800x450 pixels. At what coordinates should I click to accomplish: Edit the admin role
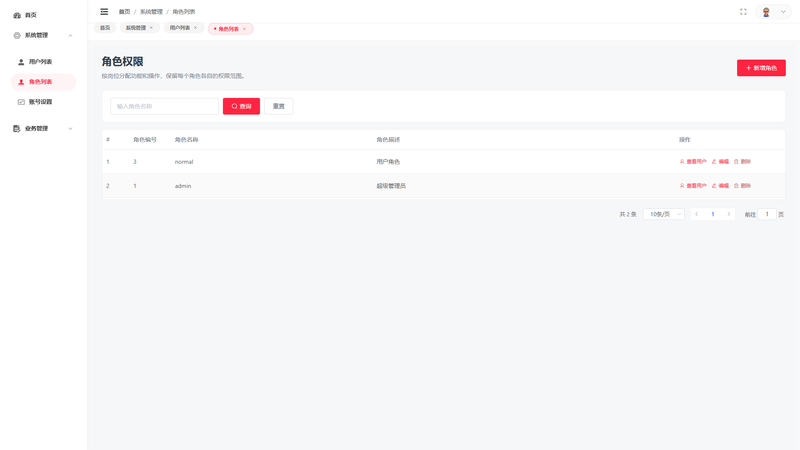click(x=720, y=186)
